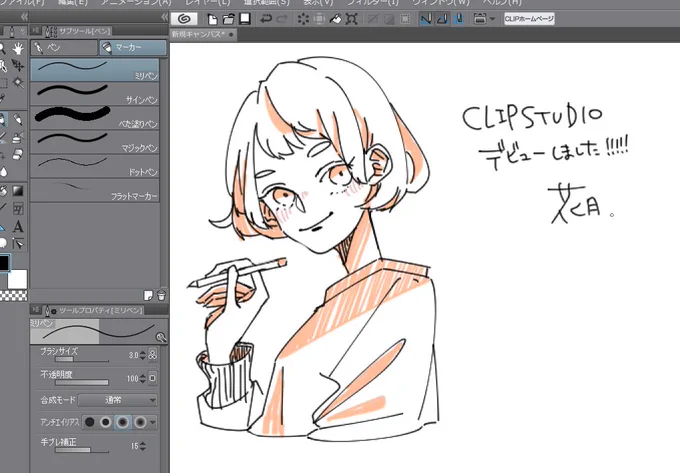The width and height of the screenshot is (680, 473).
Task: Click the 不透明度 stepper arrows
Action: [143, 378]
